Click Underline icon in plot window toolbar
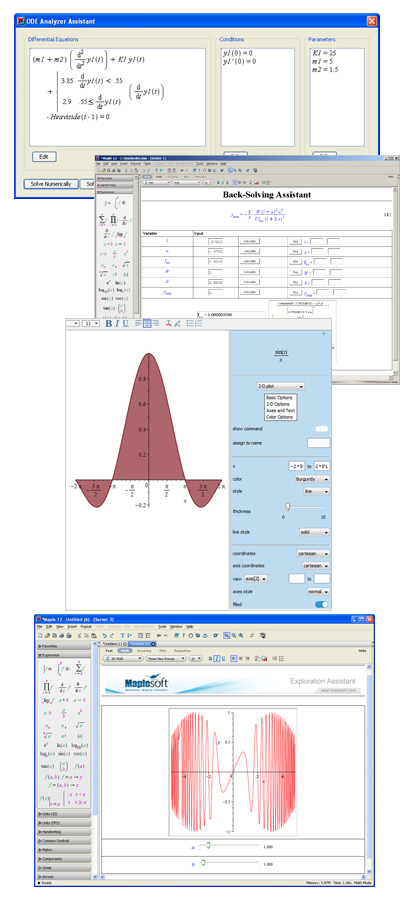This screenshot has width=412, height=900. tap(125, 324)
